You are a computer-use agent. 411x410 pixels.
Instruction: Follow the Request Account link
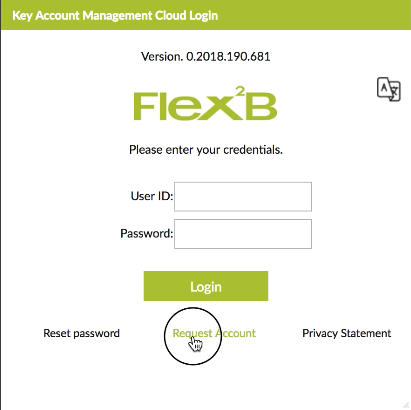coord(214,333)
